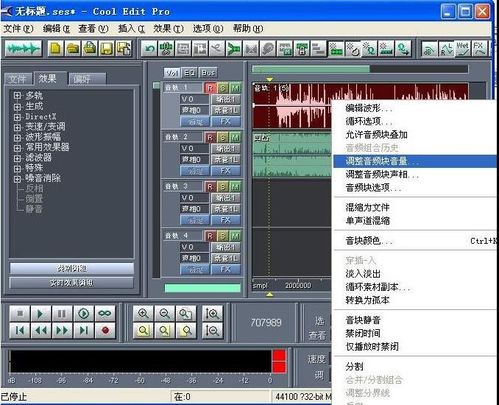The width and height of the screenshot is (499, 405).
Task: Expand the 波形振幅 tree node
Action: (x=17, y=137)
